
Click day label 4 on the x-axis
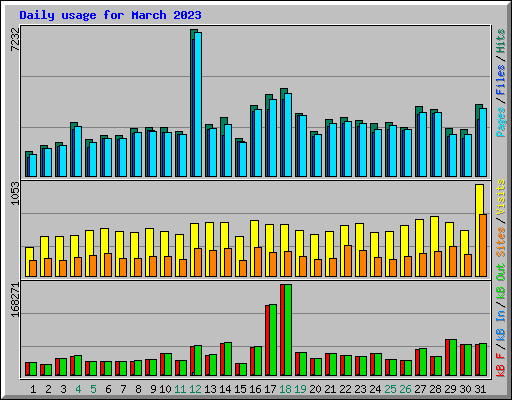click(x=78, y=389)
